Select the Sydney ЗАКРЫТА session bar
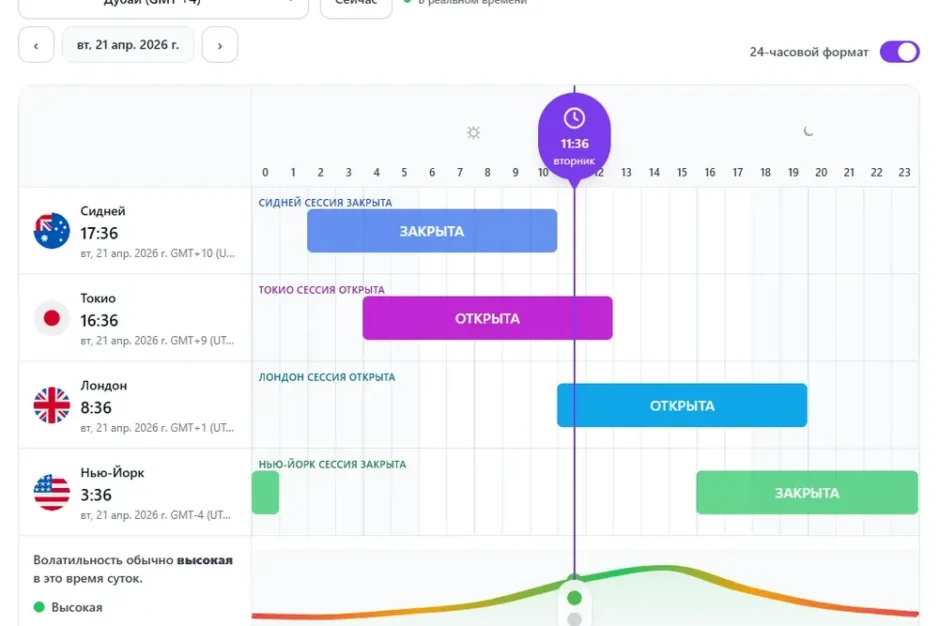Viewport: 939px width, 626px height. point(432,231)
